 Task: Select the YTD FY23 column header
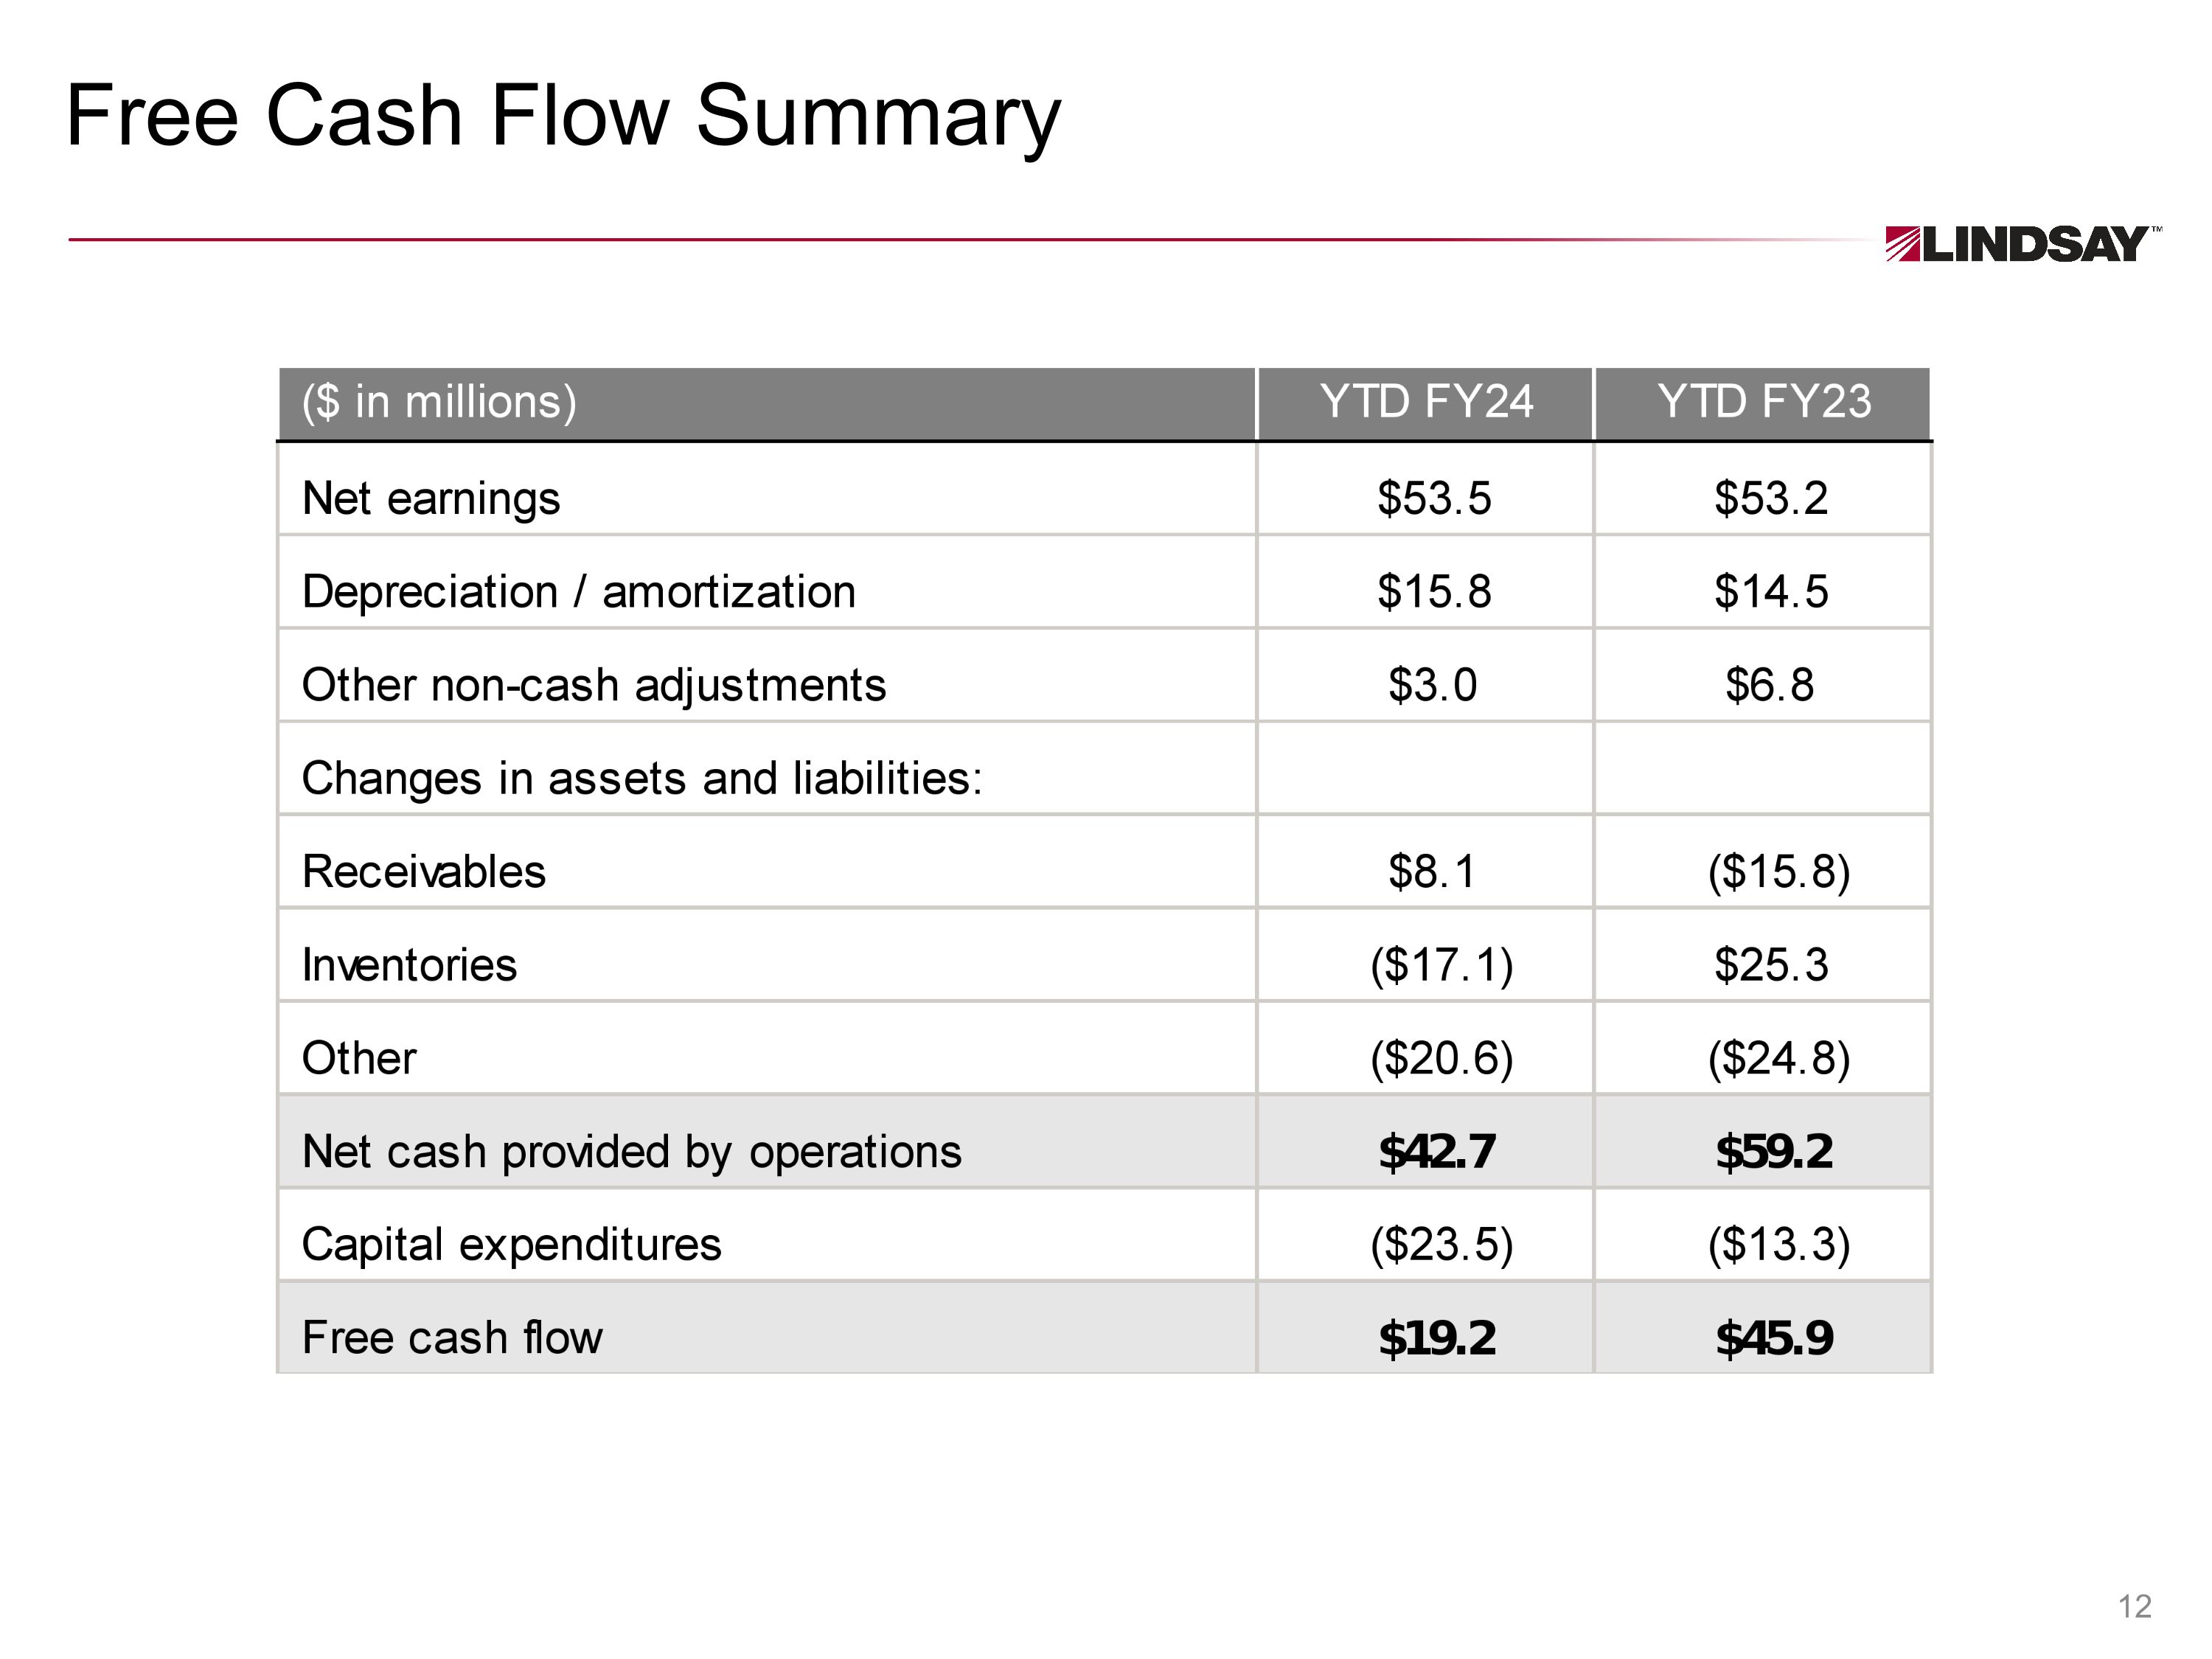pyautogui.click(x=1763, y=402)
